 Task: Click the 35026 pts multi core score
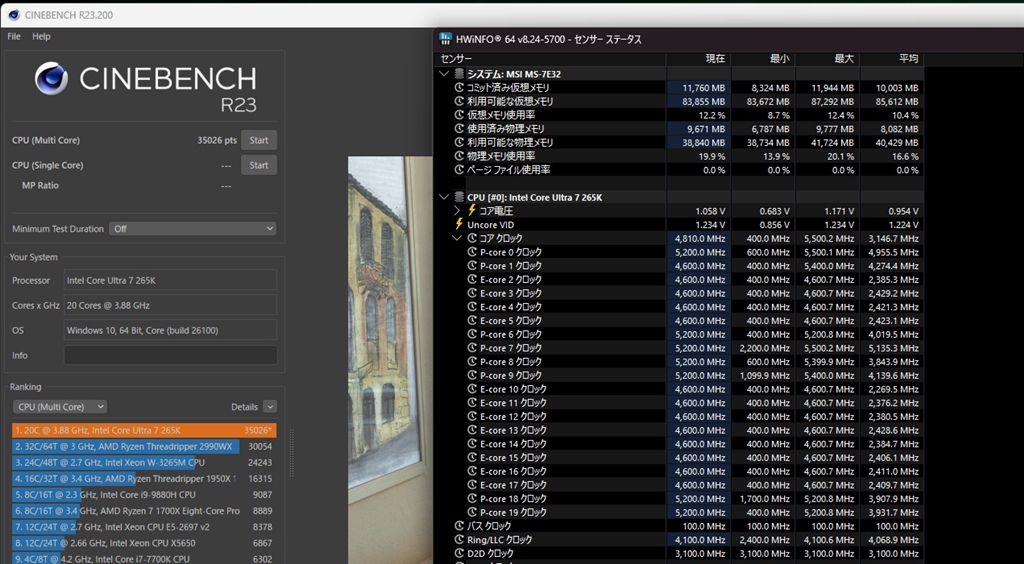point(217,140)
